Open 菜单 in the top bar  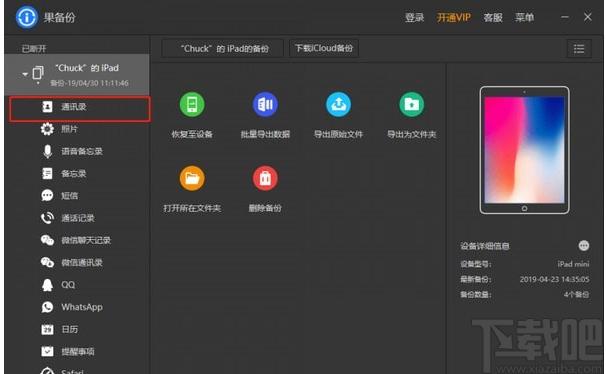(x=524, y=18)
